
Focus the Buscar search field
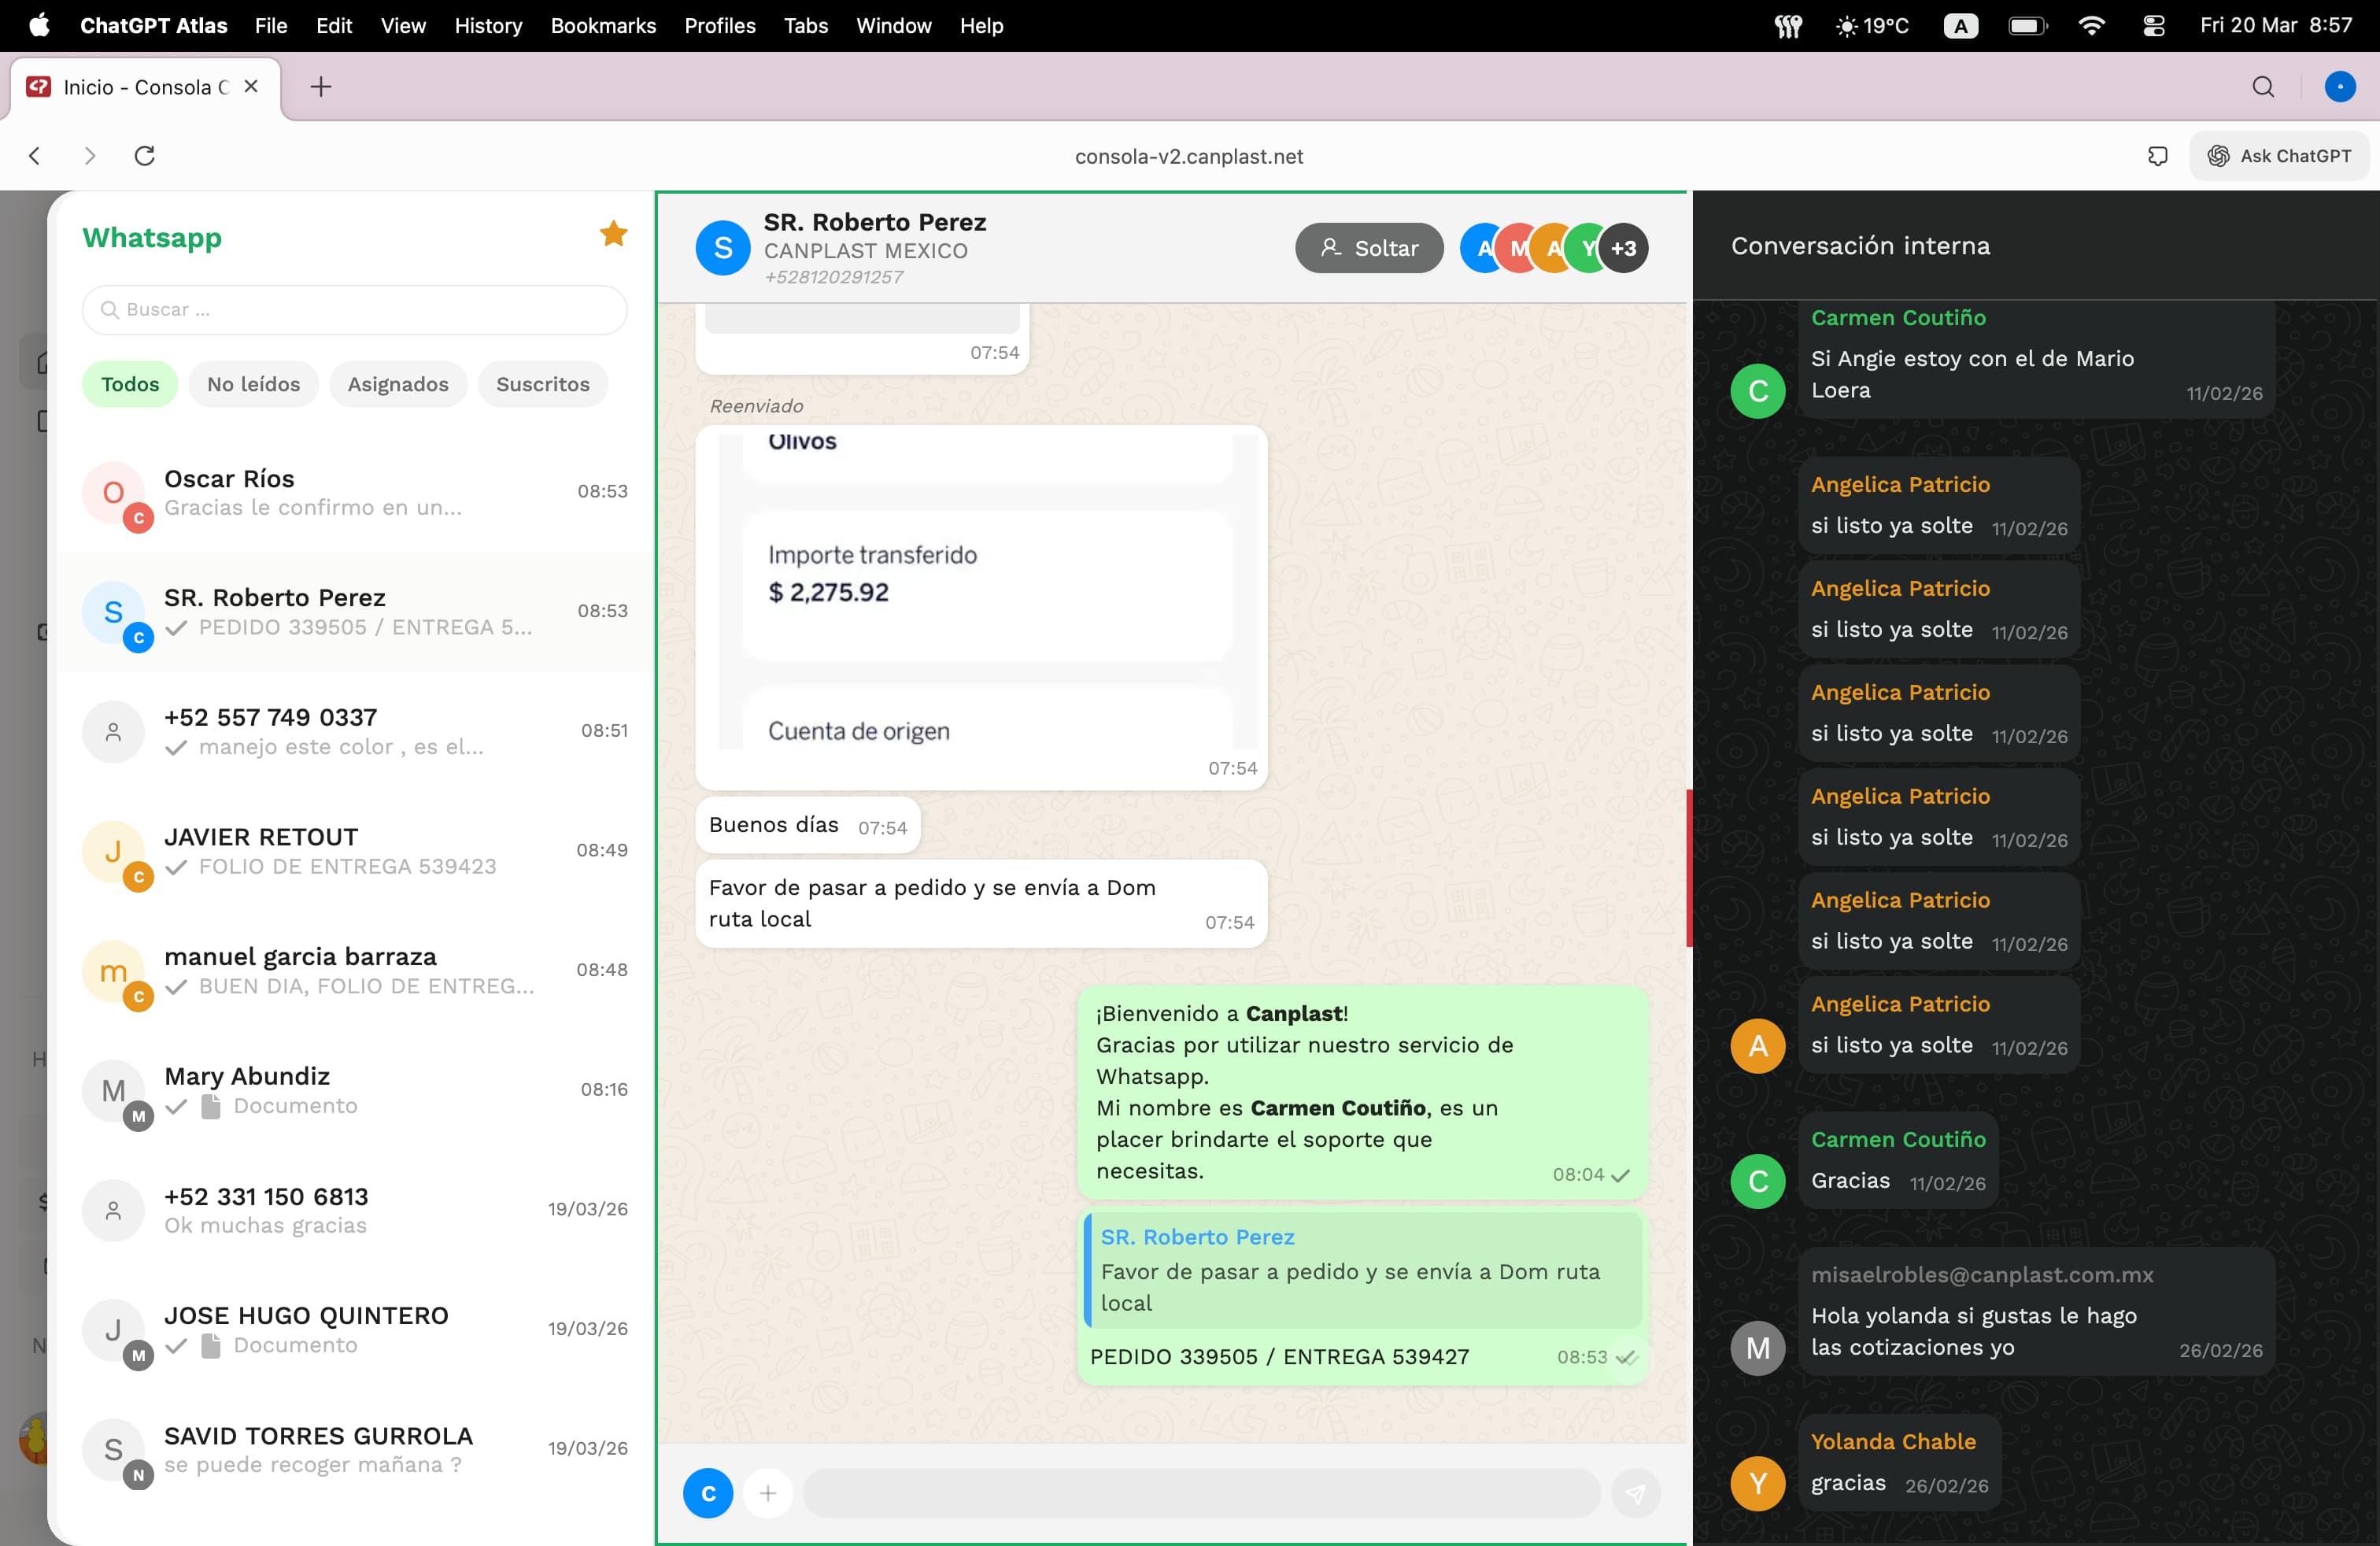355,310
